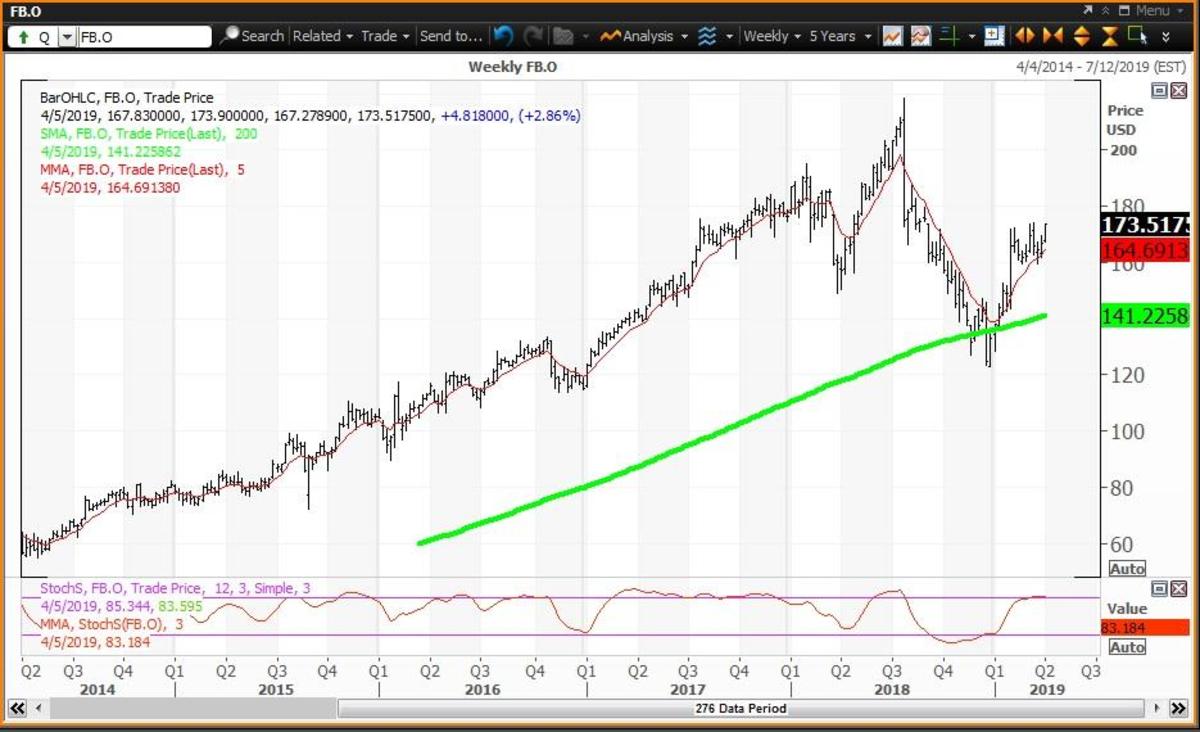This screenshot has height=732, width=1200.
Task: Click the blue wavy lines overlay icon
Action: (707, 36)
